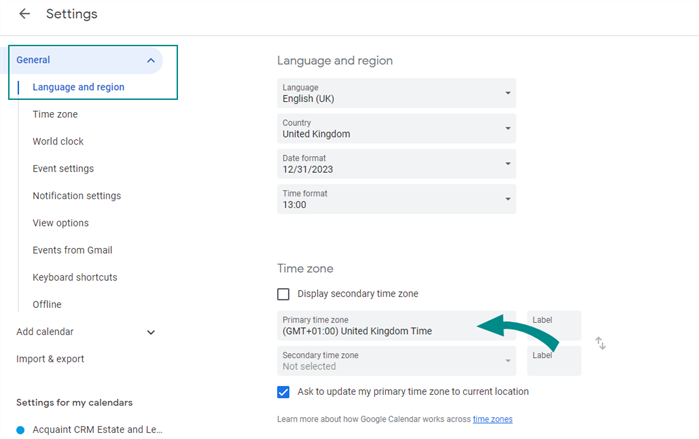This screenshot has width=699, height=439.
Task: Open Import & export page
Action: coord(50,359)
